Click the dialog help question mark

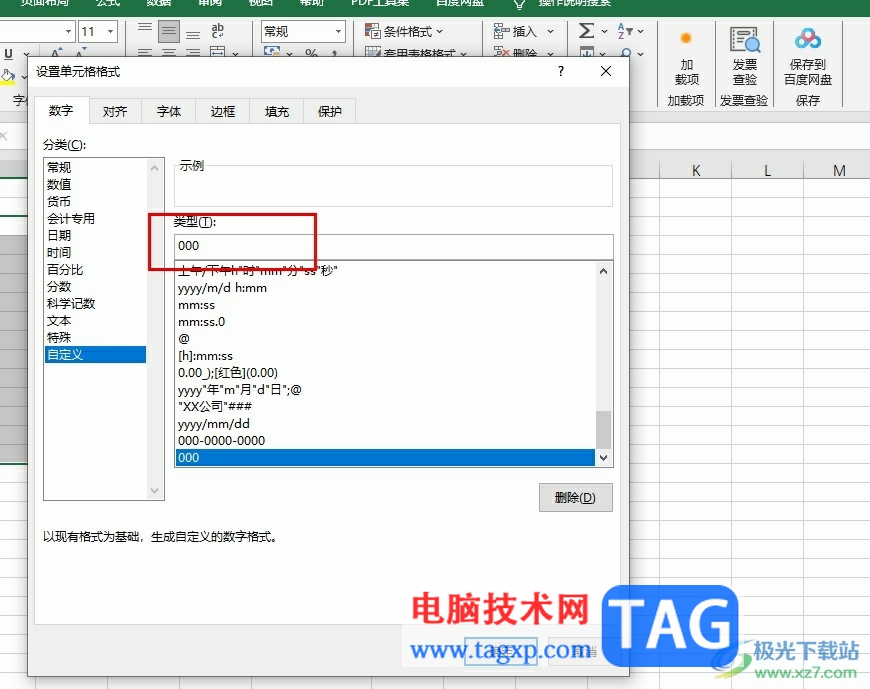click(x=561, y=71)
